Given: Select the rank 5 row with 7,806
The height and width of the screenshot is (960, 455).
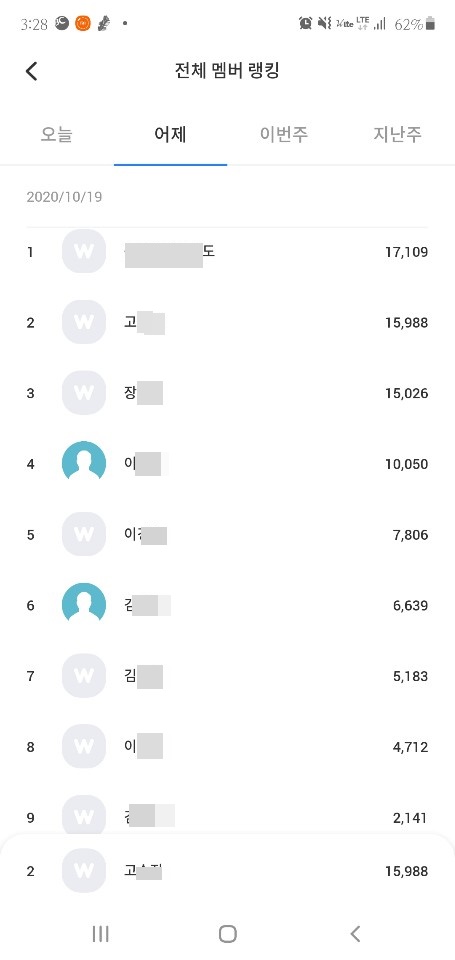Looking at the screenshot, I should pyautogui.click(x=227, y=534).
